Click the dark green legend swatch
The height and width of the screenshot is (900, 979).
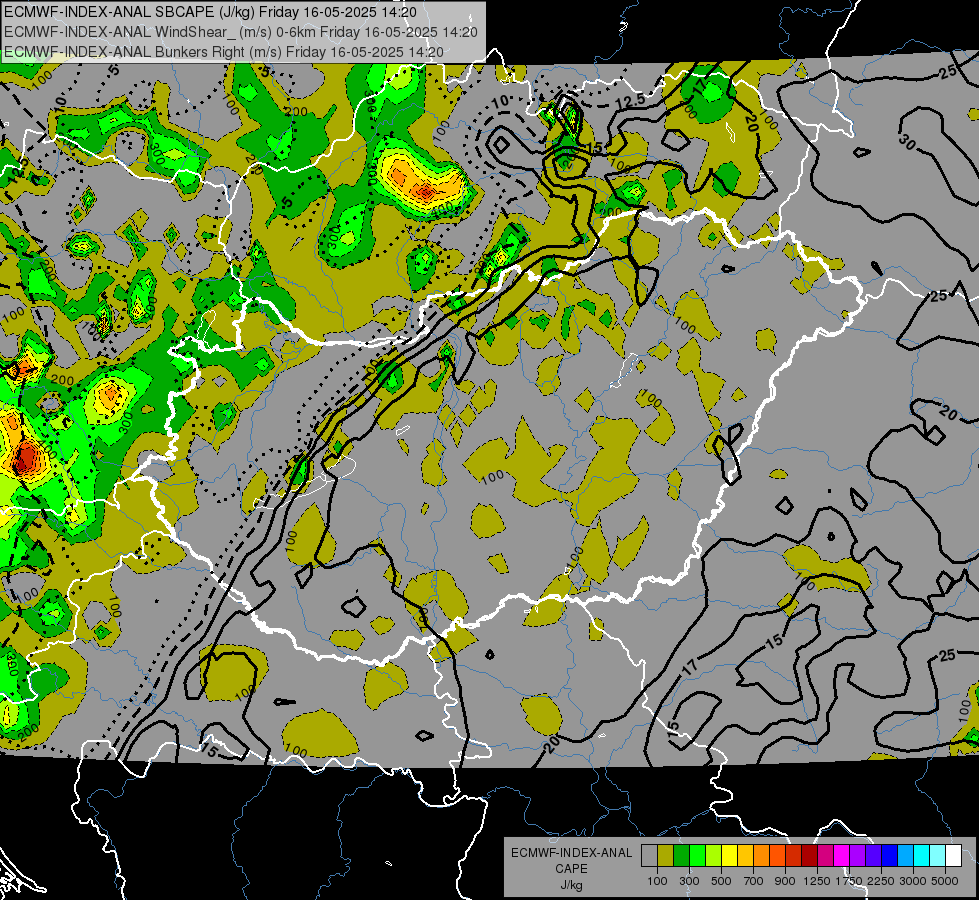point(681,855)
